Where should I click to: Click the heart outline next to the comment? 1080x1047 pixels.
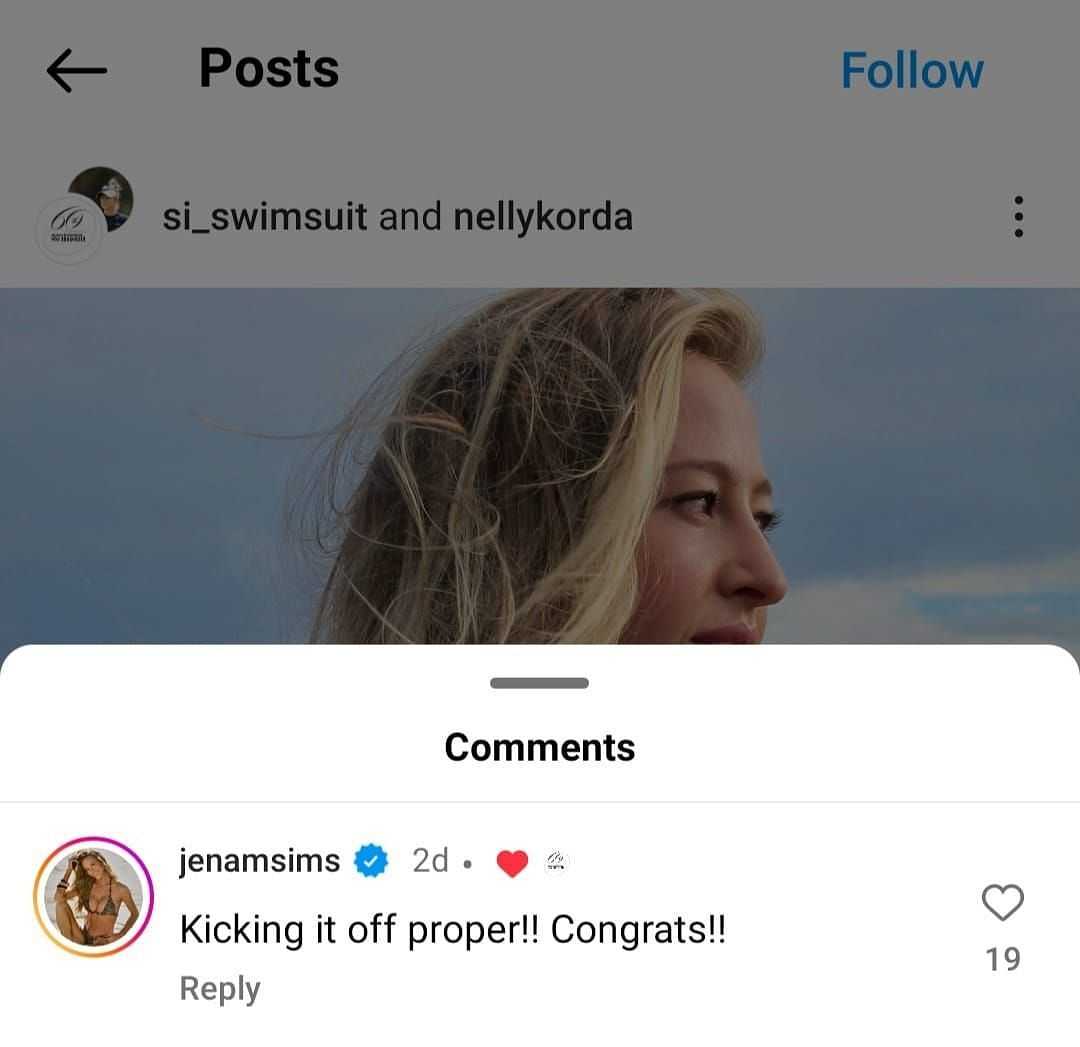[1002, 899]
